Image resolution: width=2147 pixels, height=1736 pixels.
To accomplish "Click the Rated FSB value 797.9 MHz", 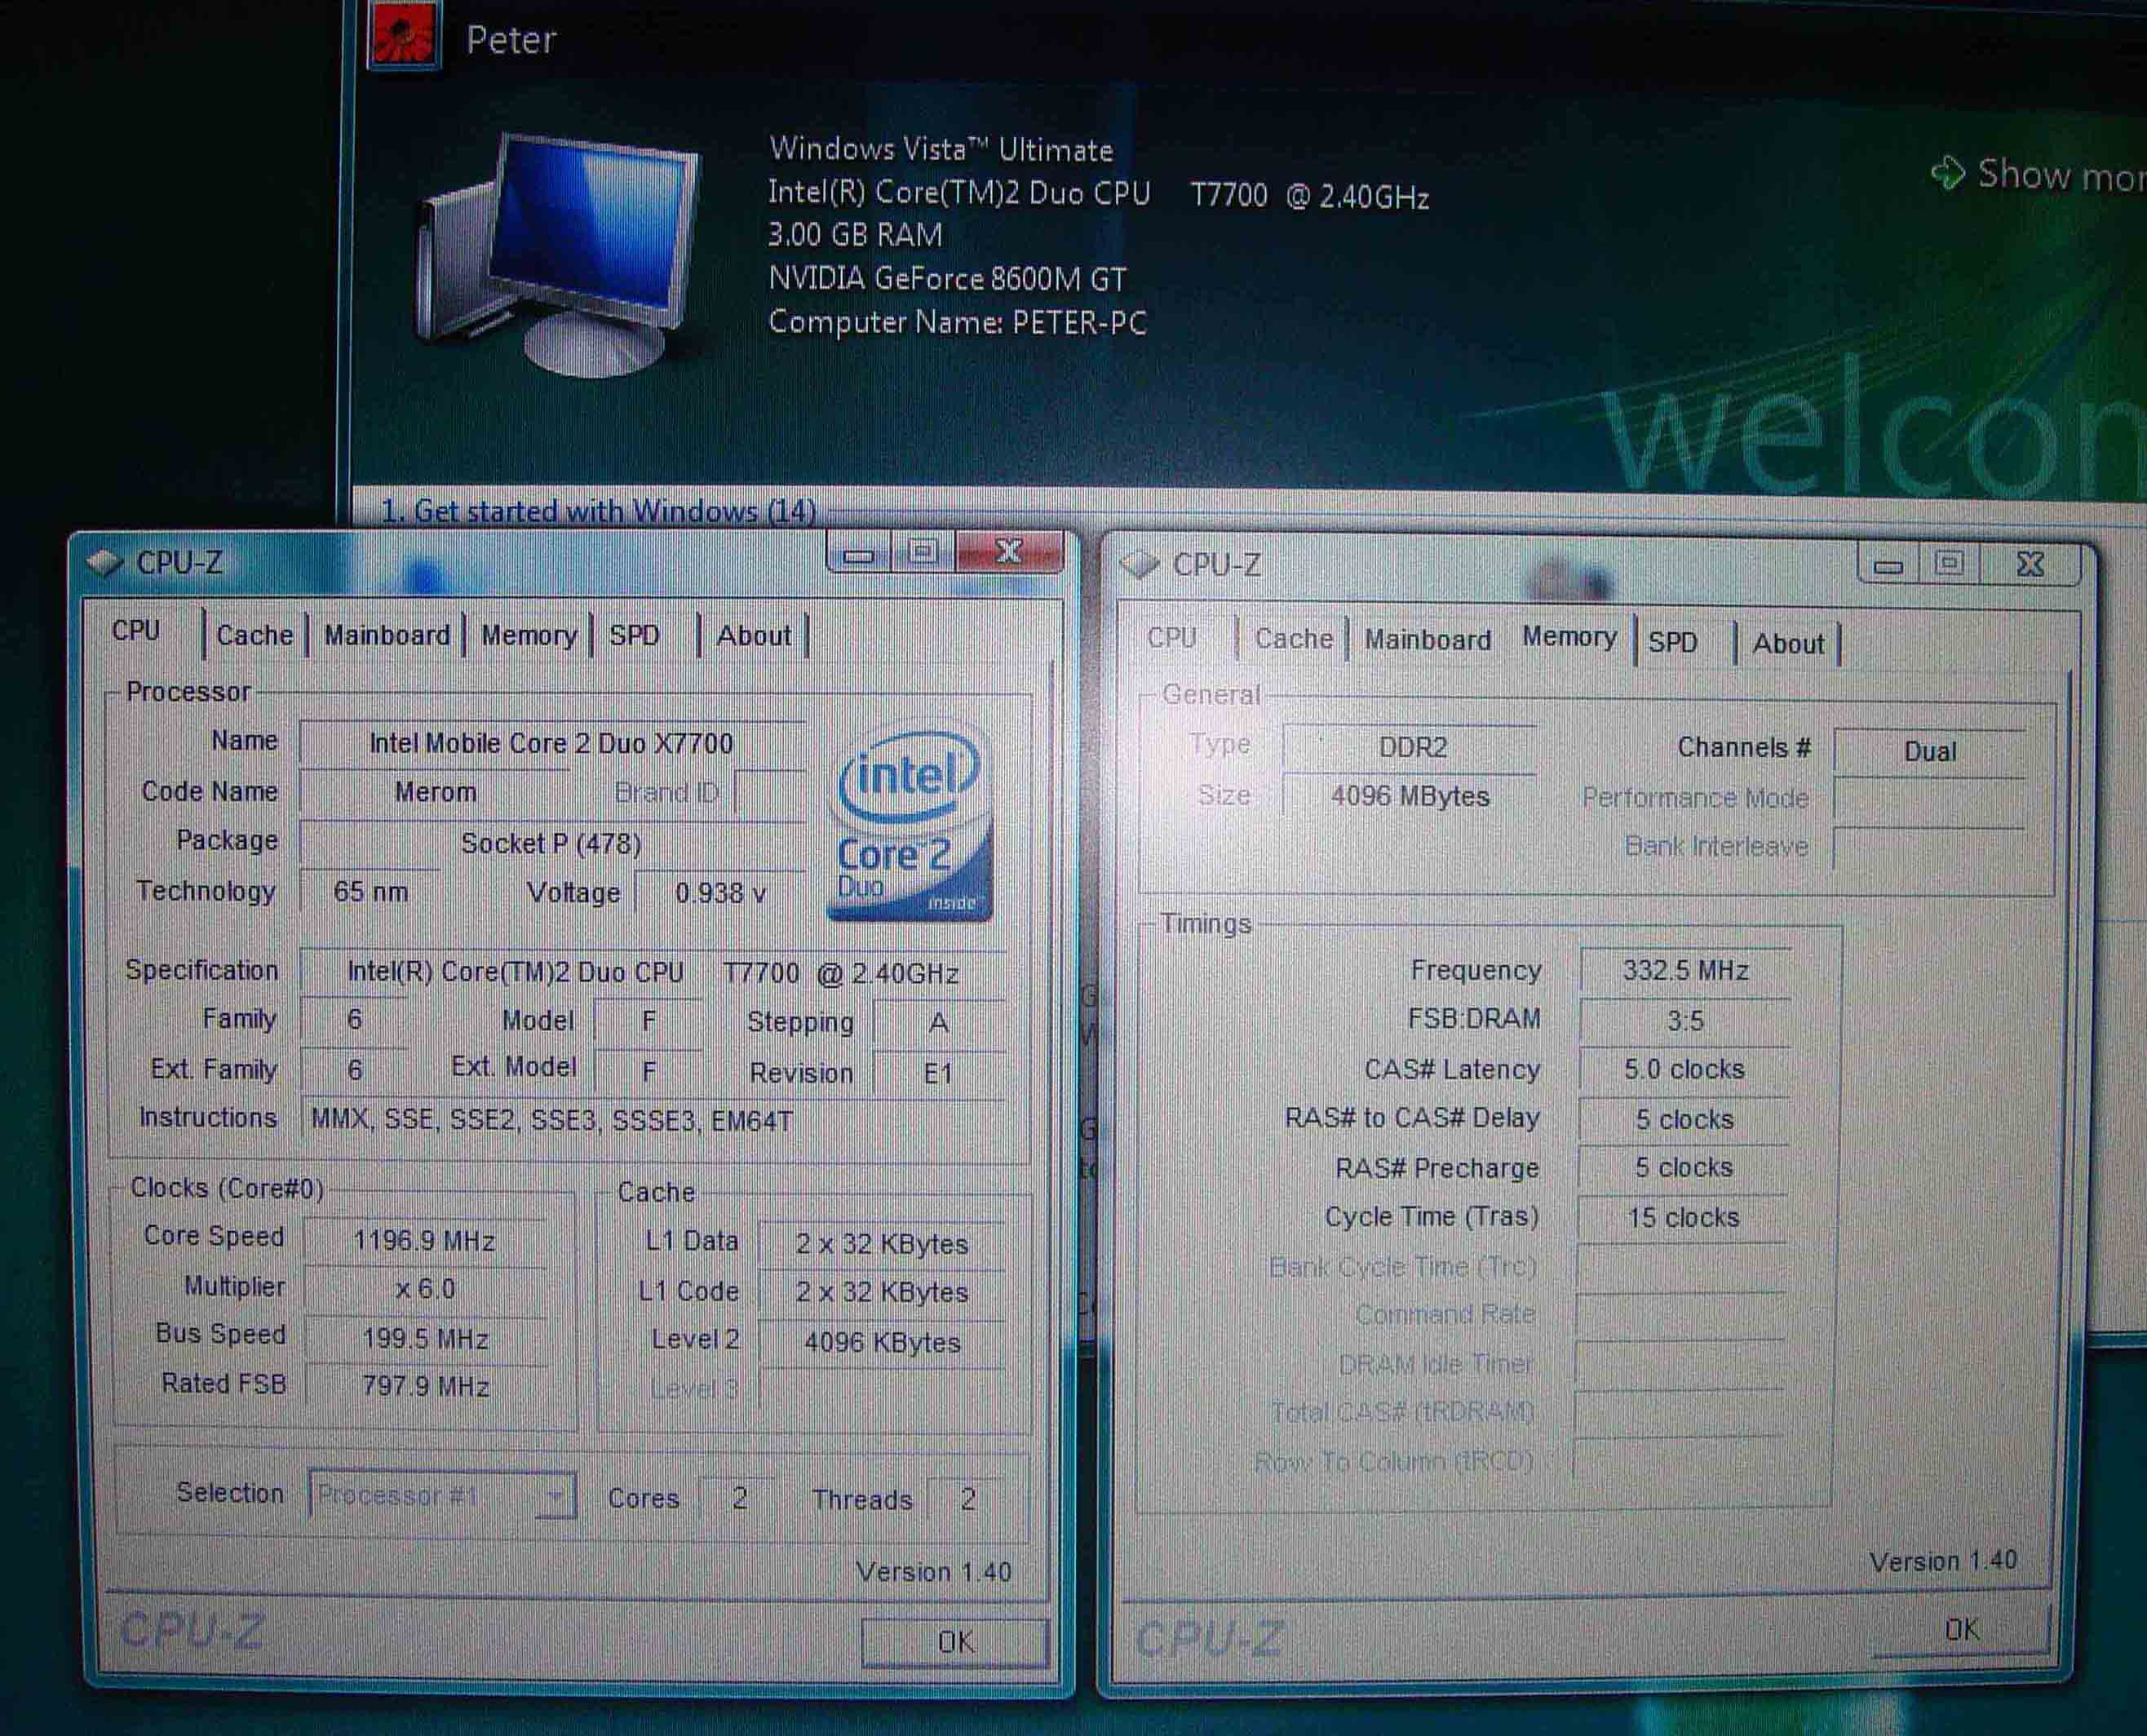I will [x=425, y=1386].
